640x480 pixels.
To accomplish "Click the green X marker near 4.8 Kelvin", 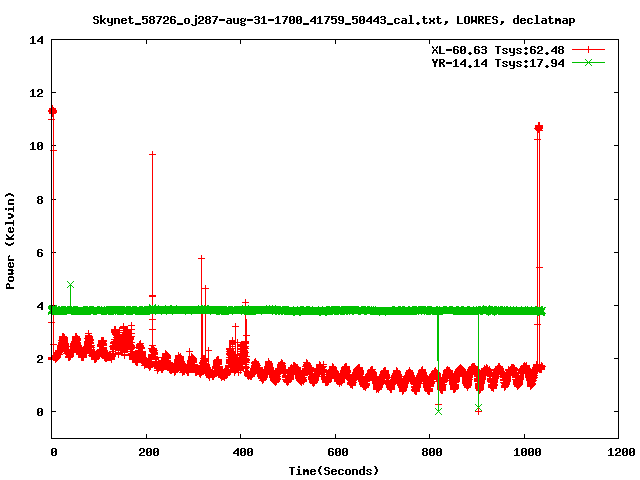I will pos(71,284).
